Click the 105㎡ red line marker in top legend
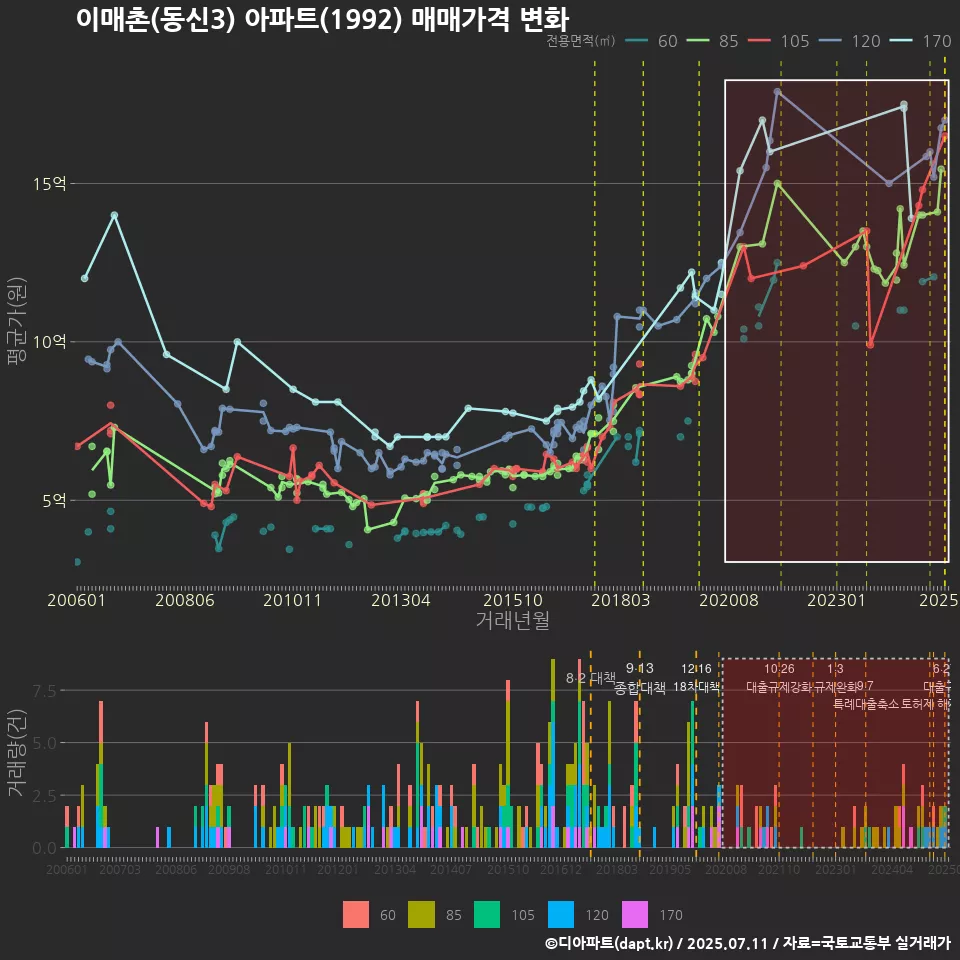 pos(759,41)
